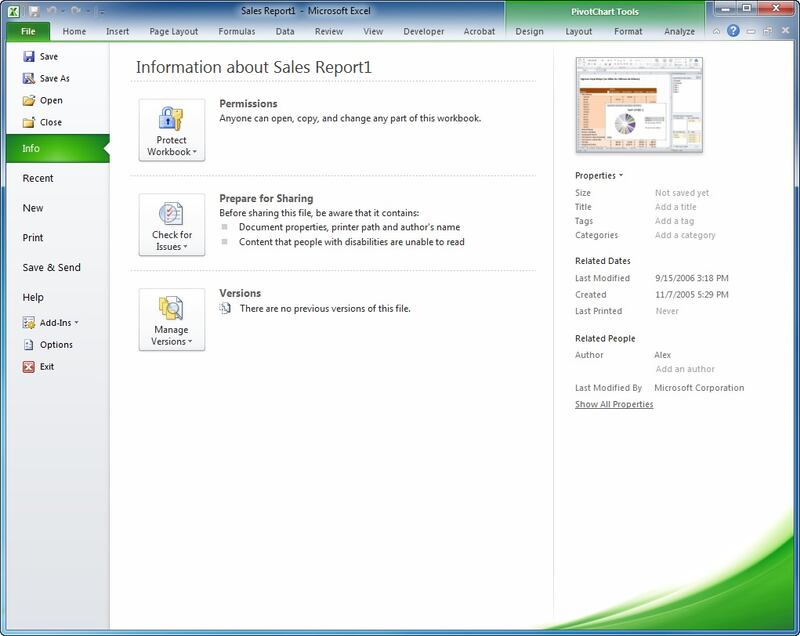Screen dimensions: 800x636
Task: Expand the Manage Versions dropdown button
Action: click(172, 320)
